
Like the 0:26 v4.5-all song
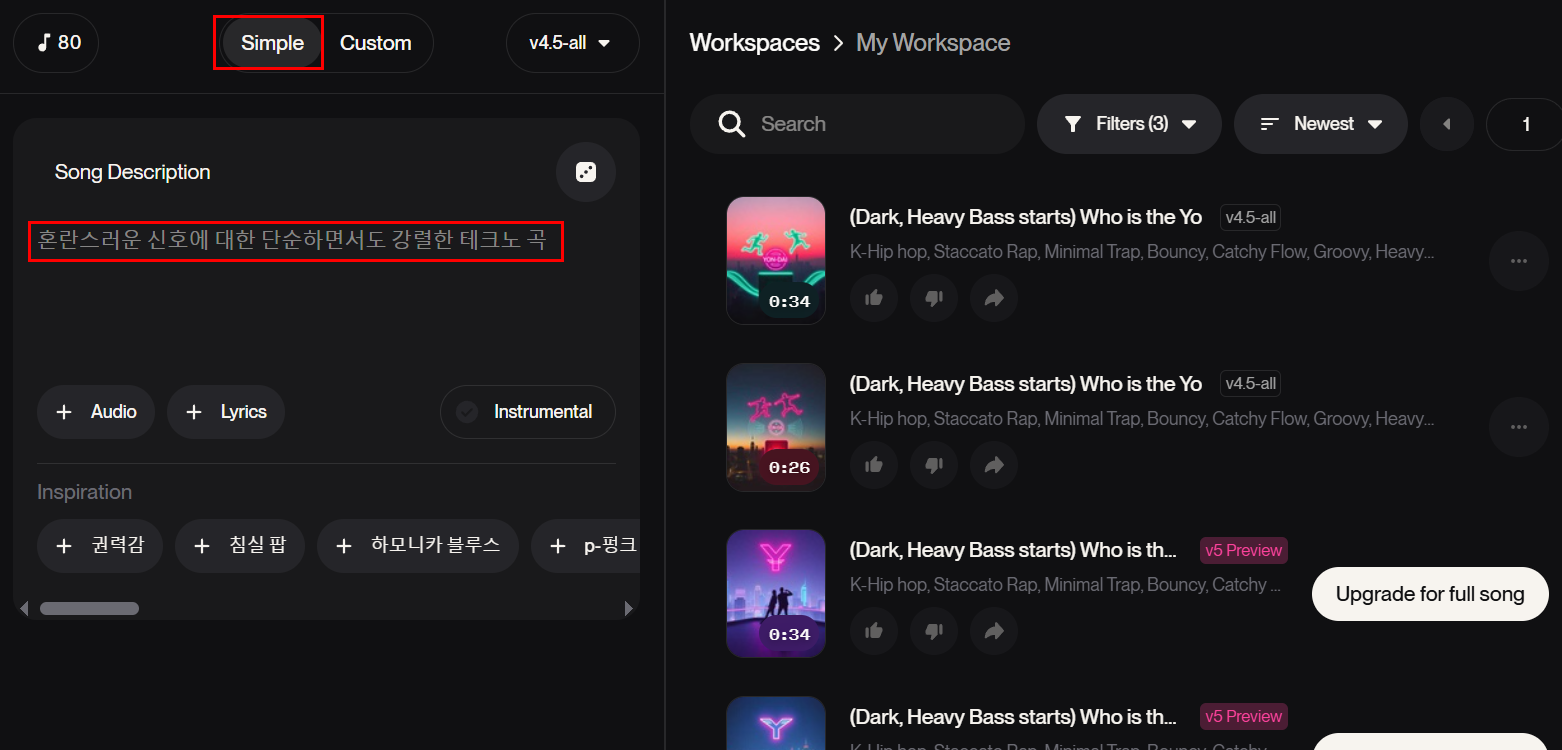pyautogui.click(x=874, y=465)
